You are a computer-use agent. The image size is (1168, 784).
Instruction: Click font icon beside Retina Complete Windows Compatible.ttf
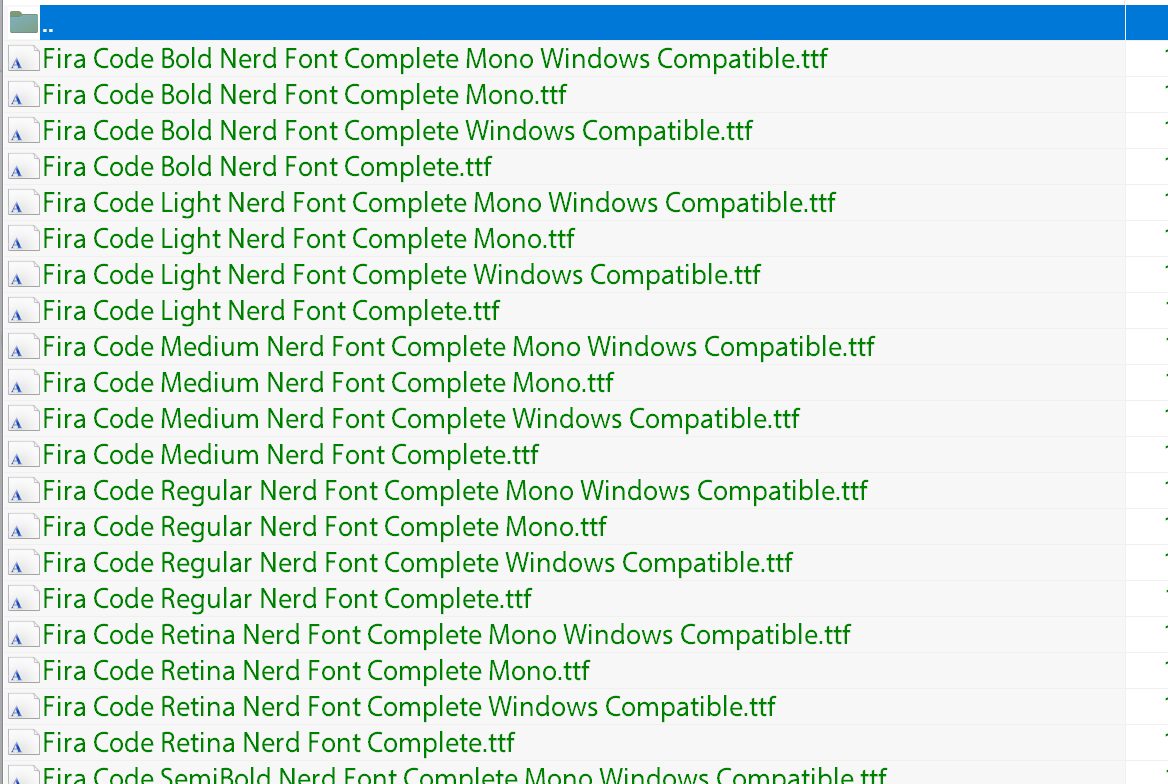[23, 707]
